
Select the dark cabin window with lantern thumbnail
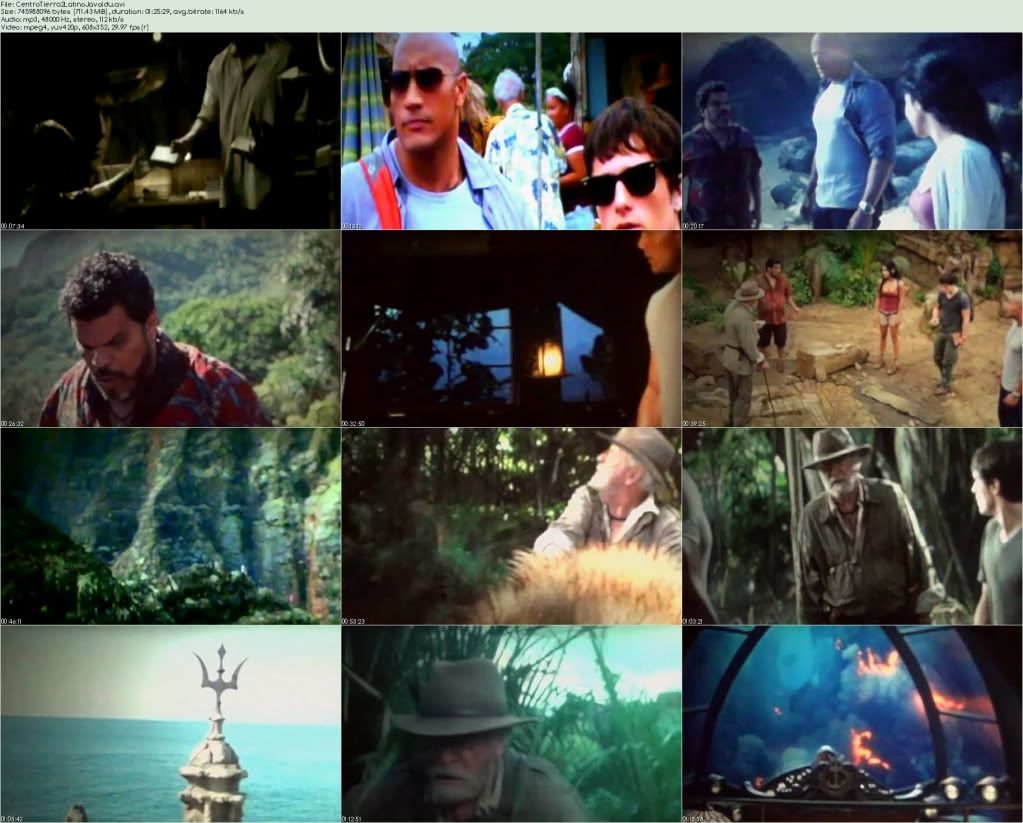pos(511,329)
